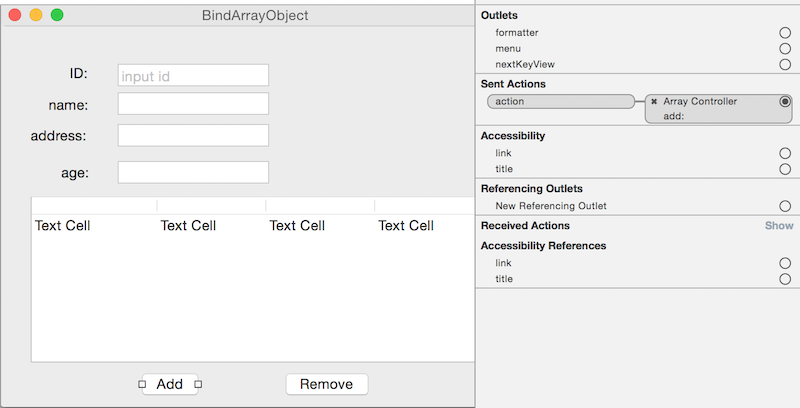Select the address: label
The width and height of the screenshot is (800, 408).
point(58,136)
